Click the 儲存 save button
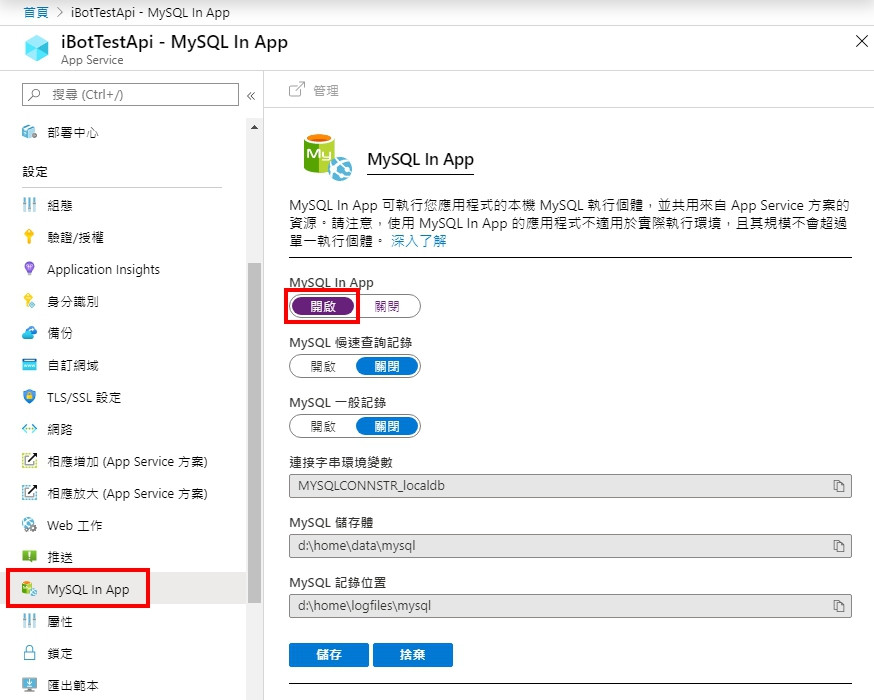 coord(329,655)
